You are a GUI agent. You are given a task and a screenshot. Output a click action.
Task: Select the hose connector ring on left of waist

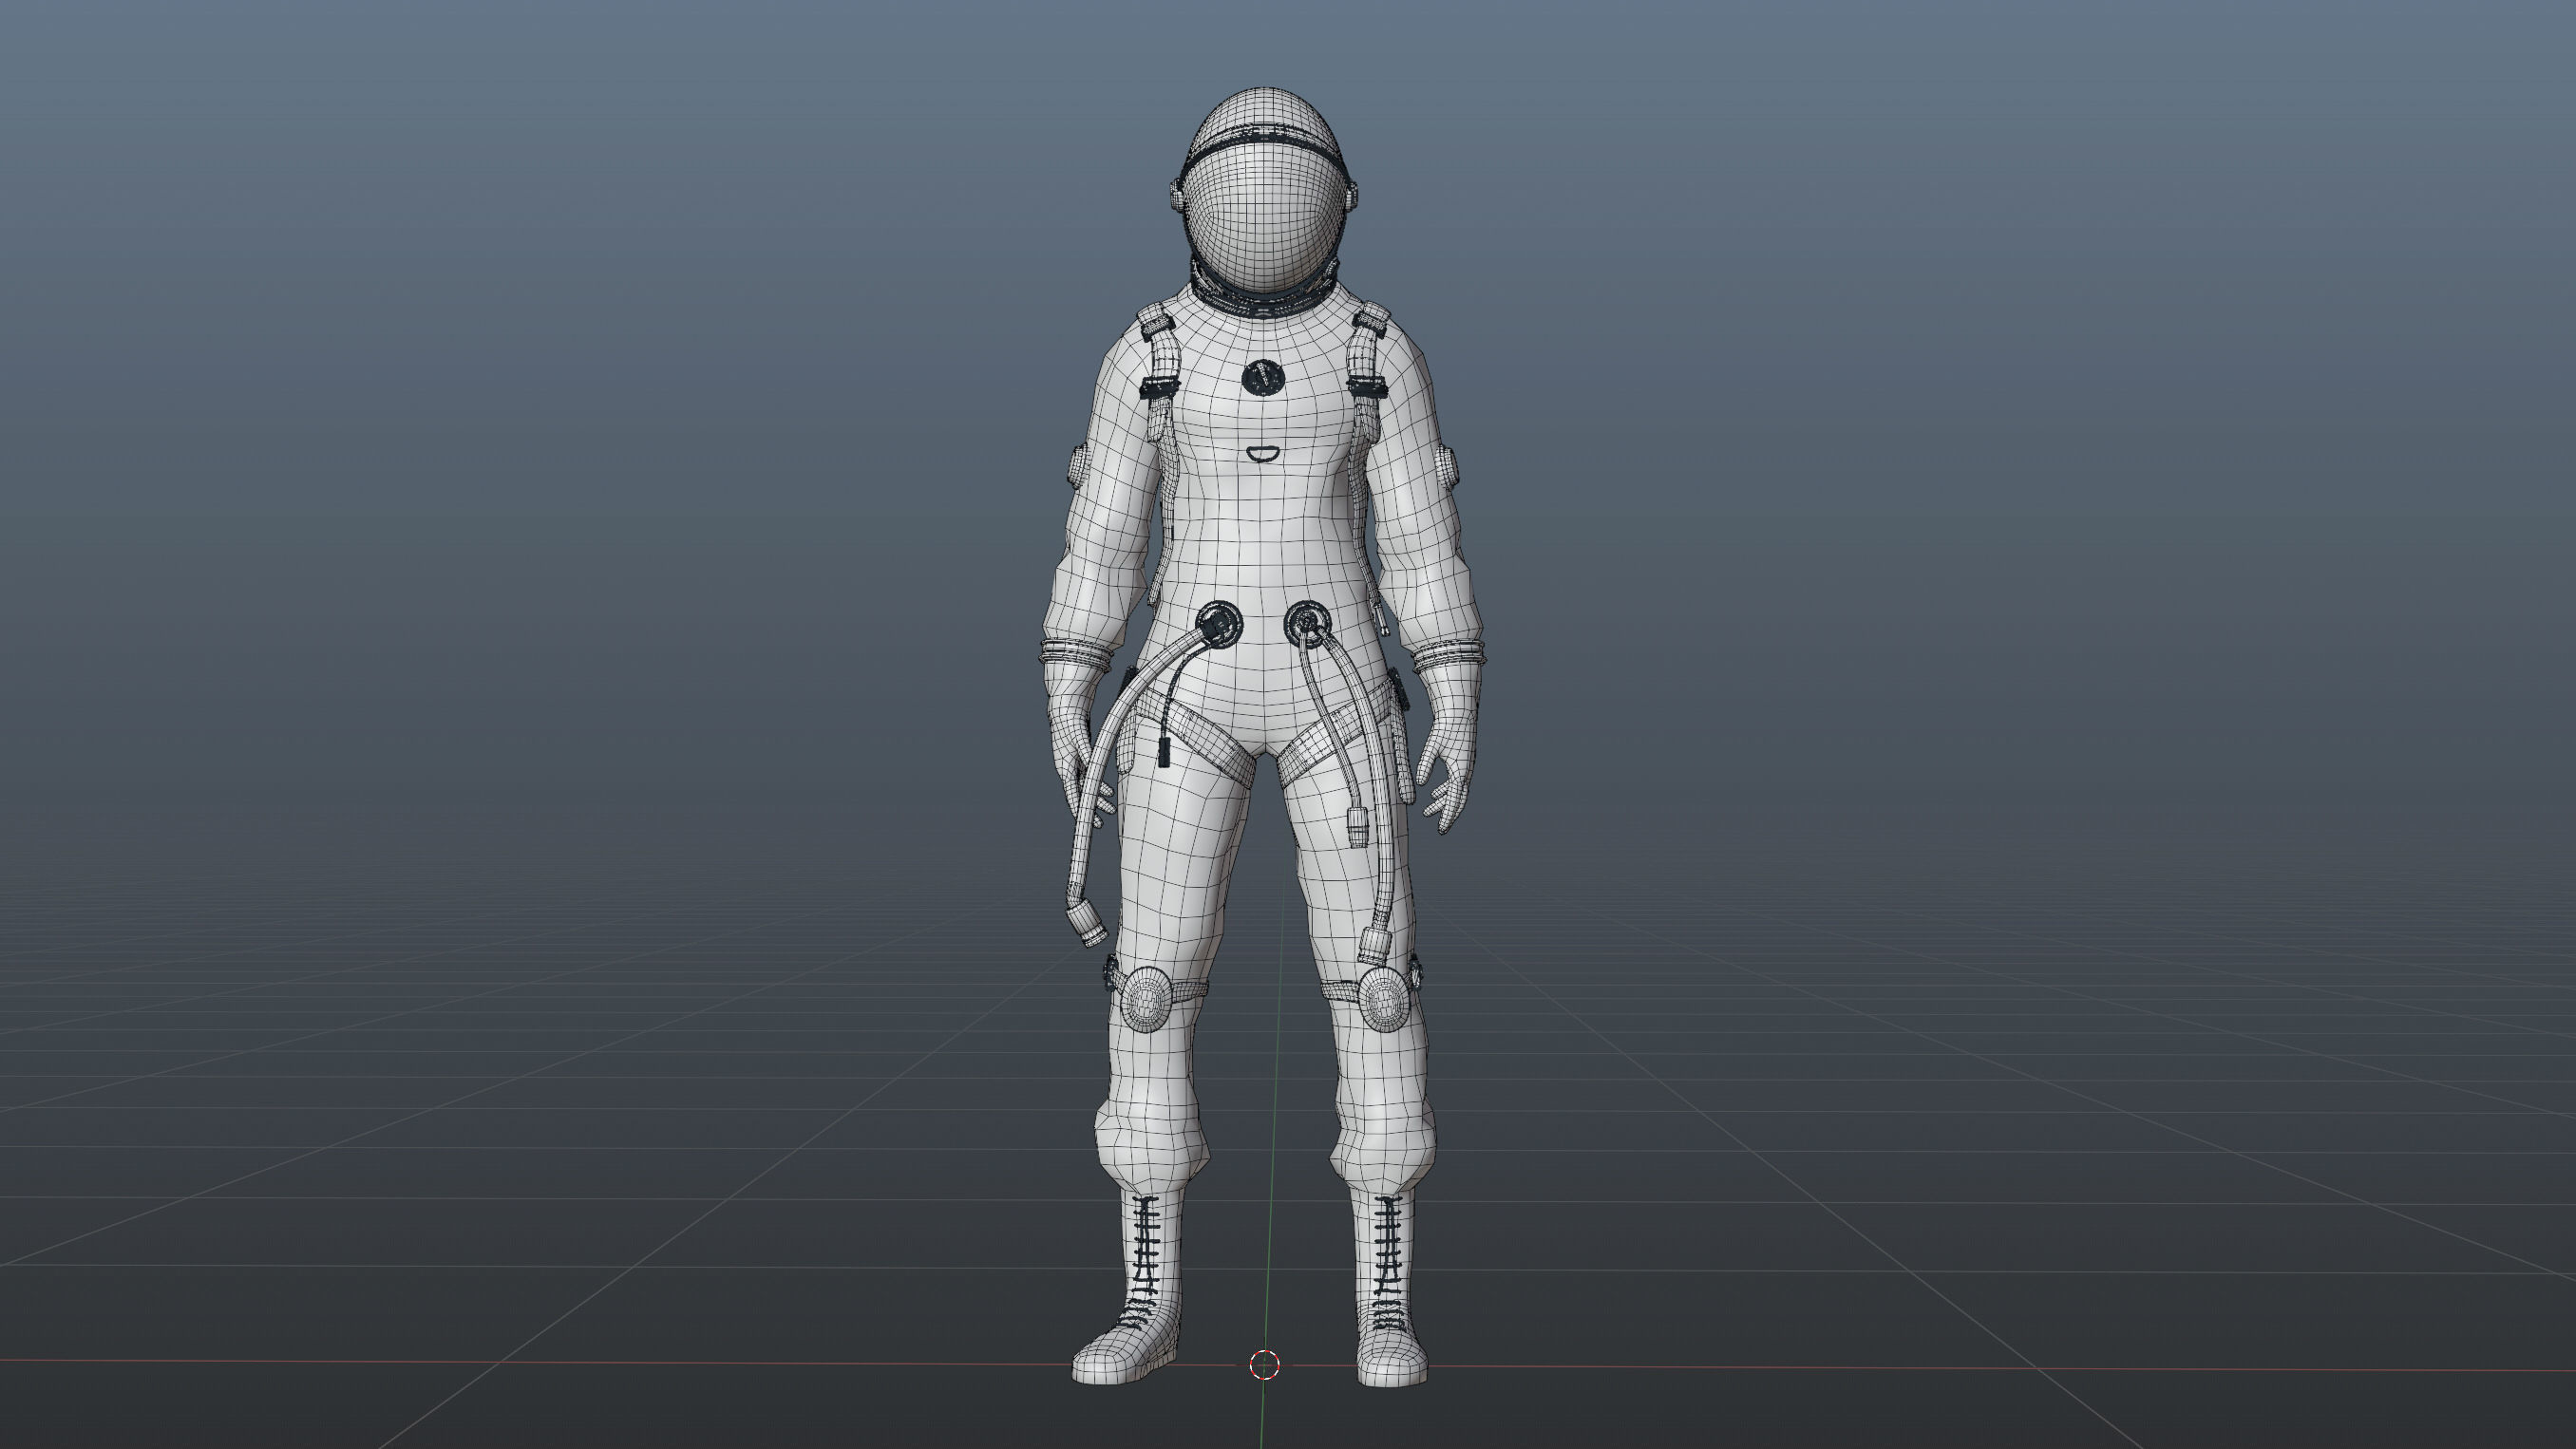coord(1220,626)
